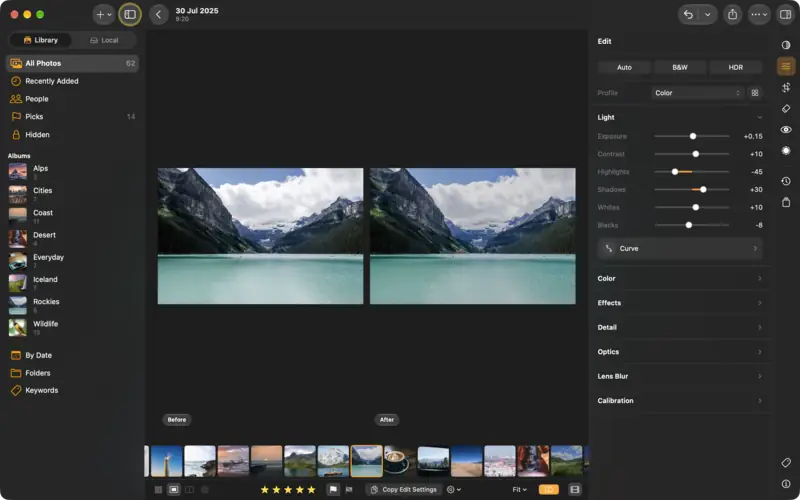800x500 pixels.
Task: Flag photo as a pick
Action: [333, 490]
